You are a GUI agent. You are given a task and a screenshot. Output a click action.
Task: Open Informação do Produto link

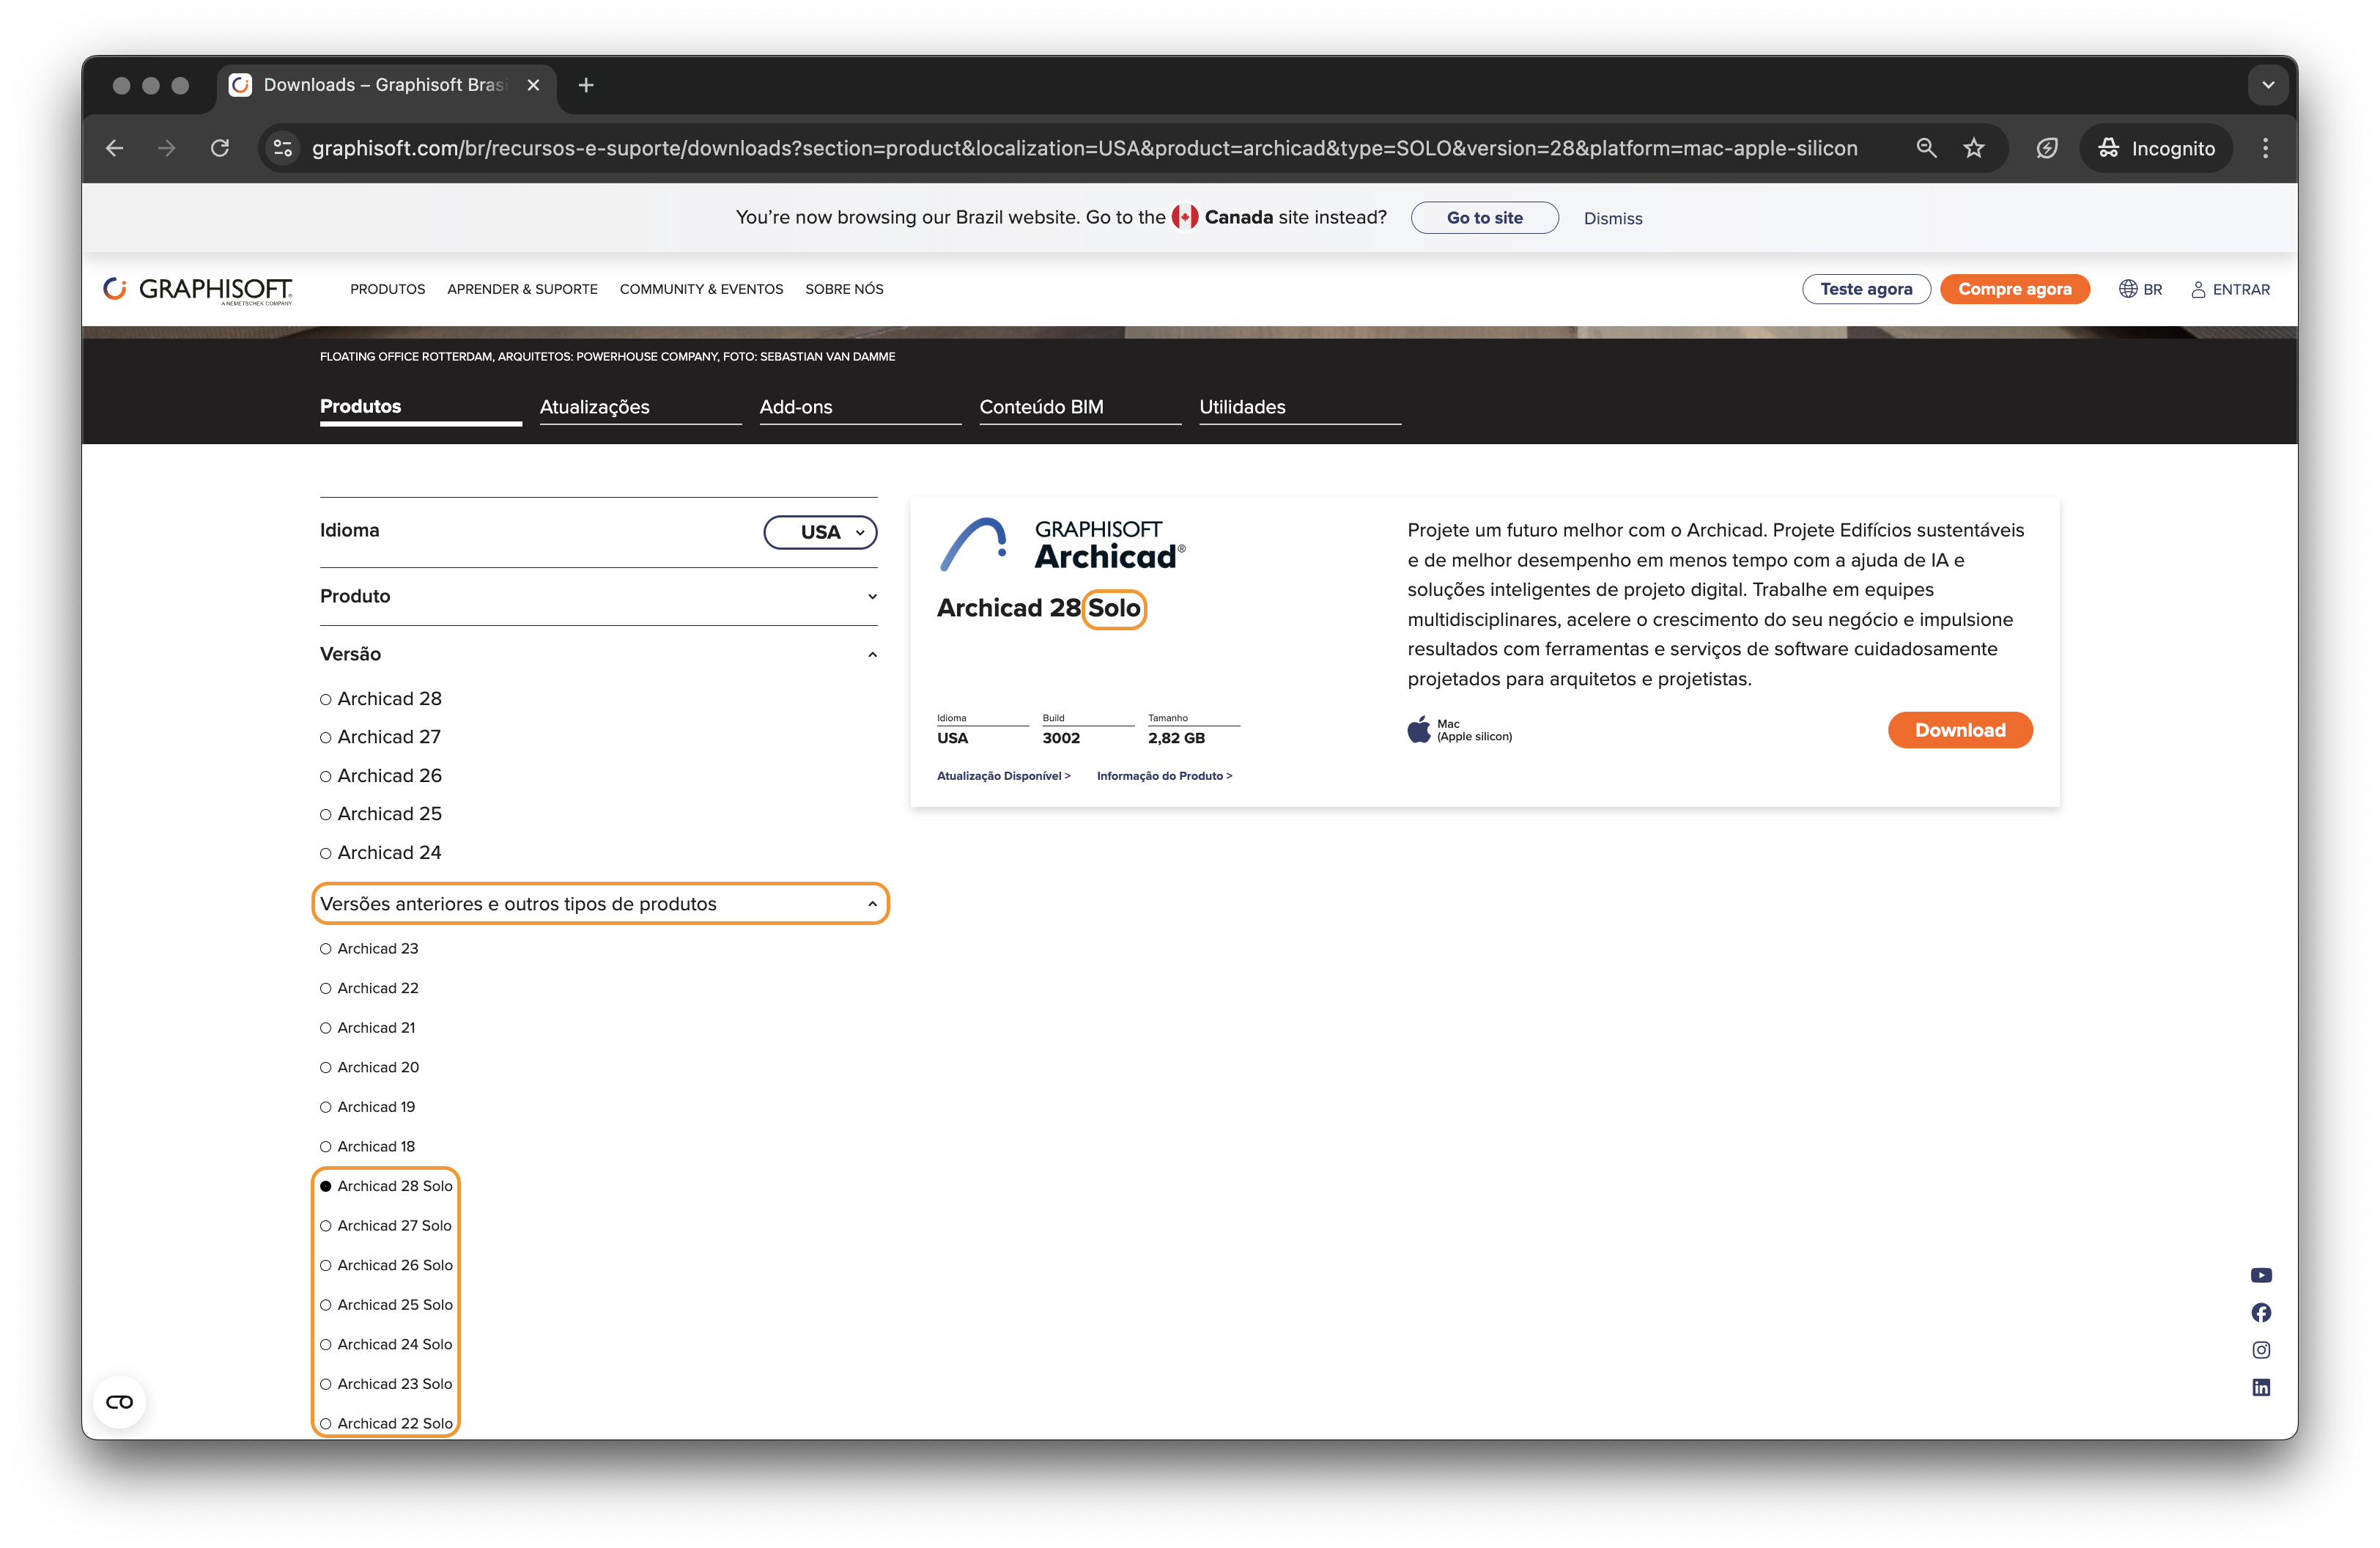[x=1164, y=776]
